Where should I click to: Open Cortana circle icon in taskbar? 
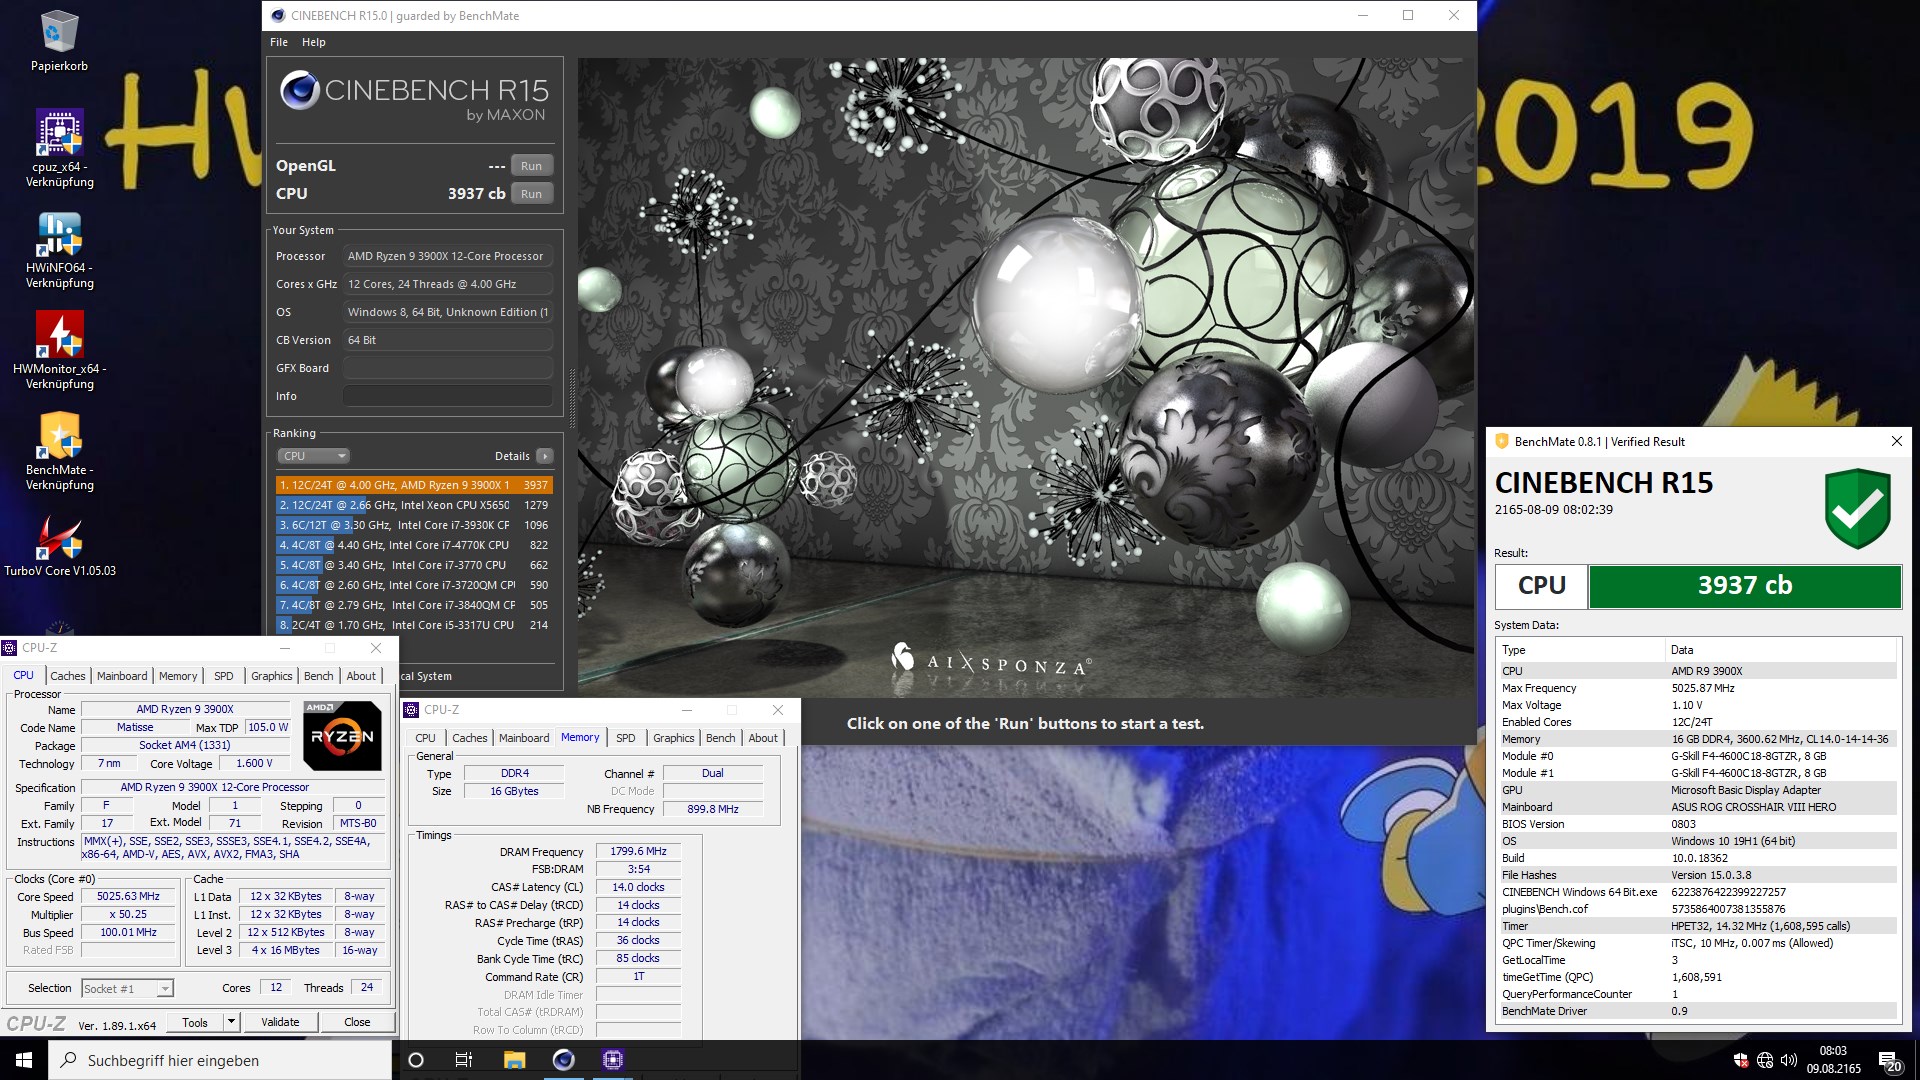(x=416, y=1060)
